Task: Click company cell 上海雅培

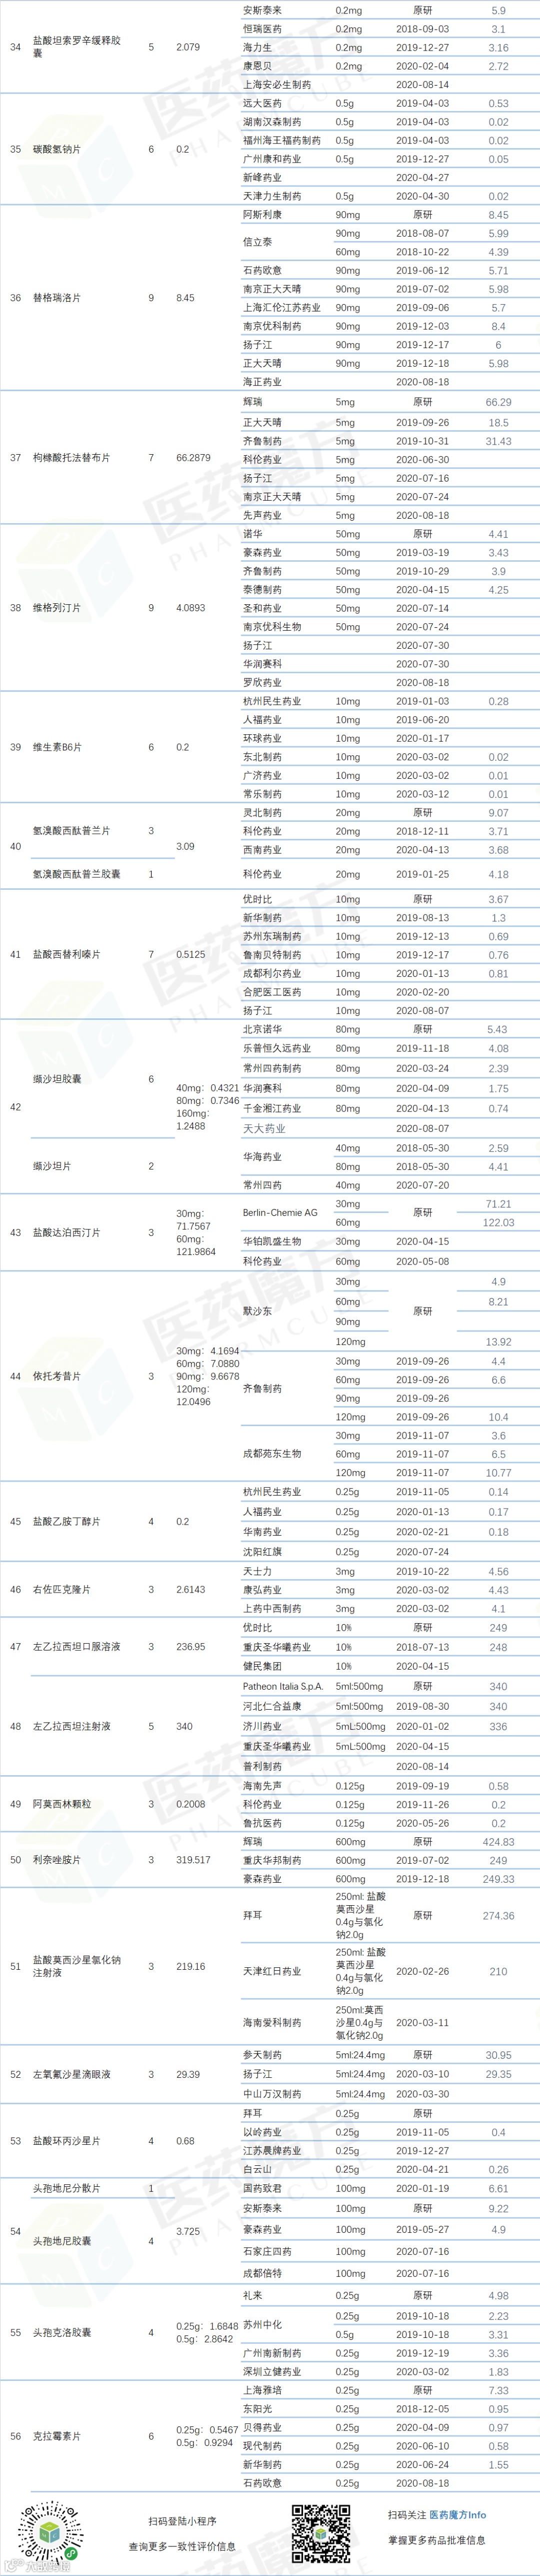Action: pos(262,2390)
